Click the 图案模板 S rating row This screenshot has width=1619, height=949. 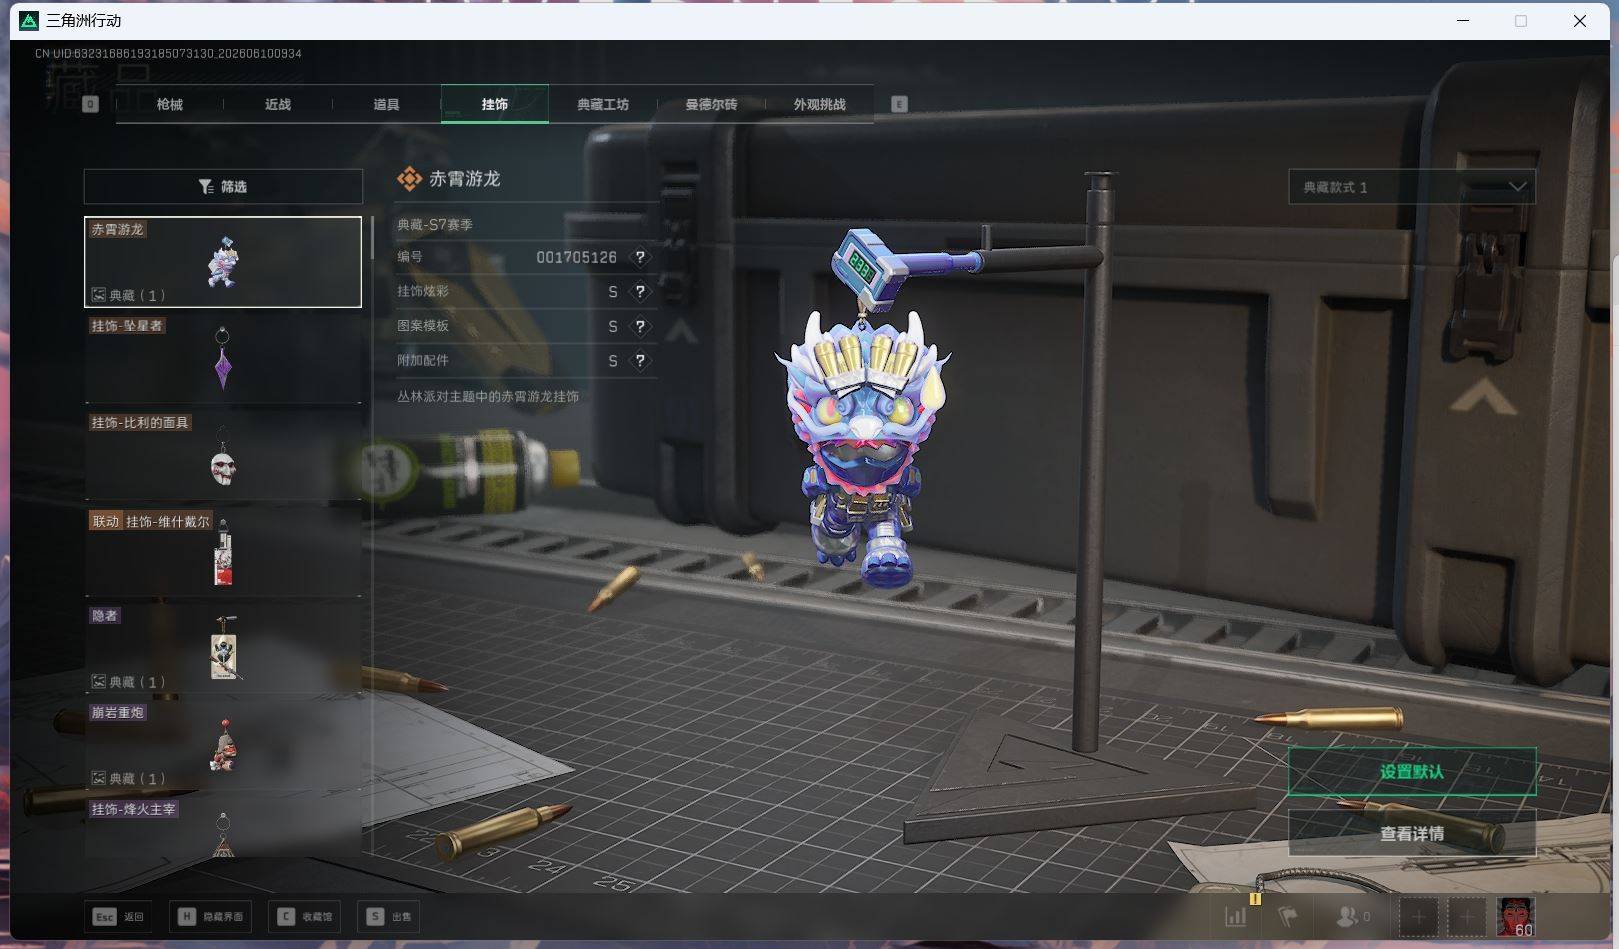coord(526,326)
